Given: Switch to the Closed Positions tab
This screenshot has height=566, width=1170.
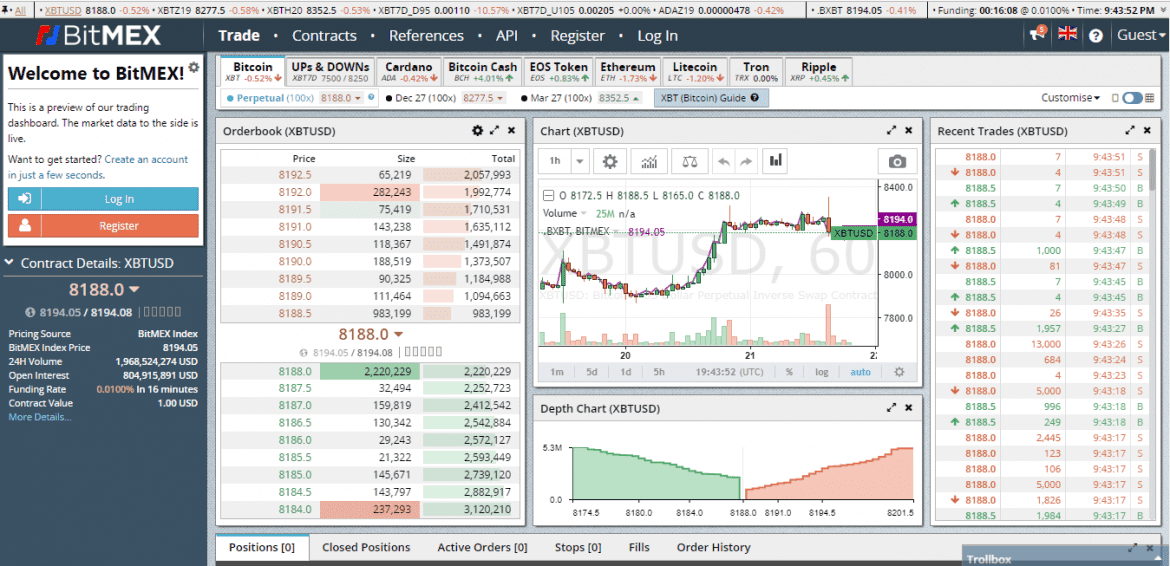Looking at the screenshot, I should (366, 547).
